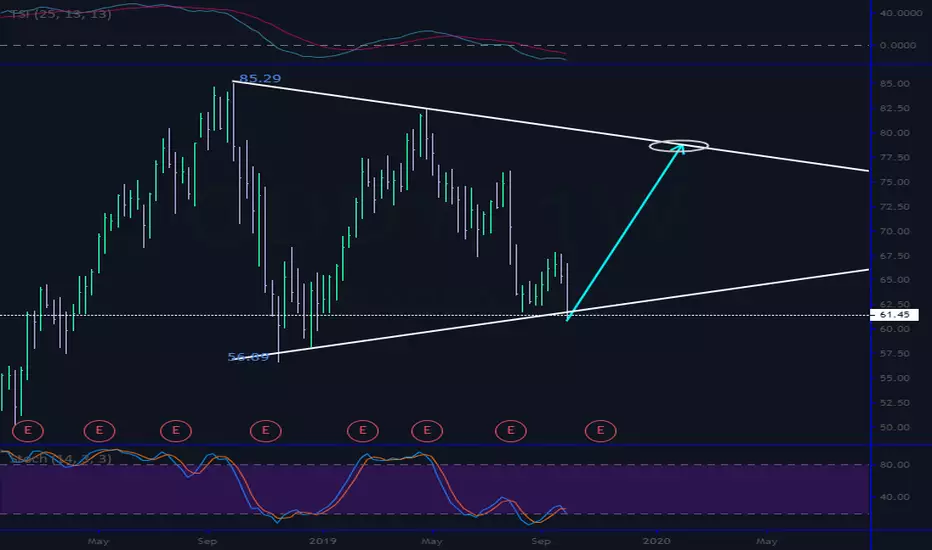
Task: Click the 0.0000 TSI axis label
Action: point(898,45)
